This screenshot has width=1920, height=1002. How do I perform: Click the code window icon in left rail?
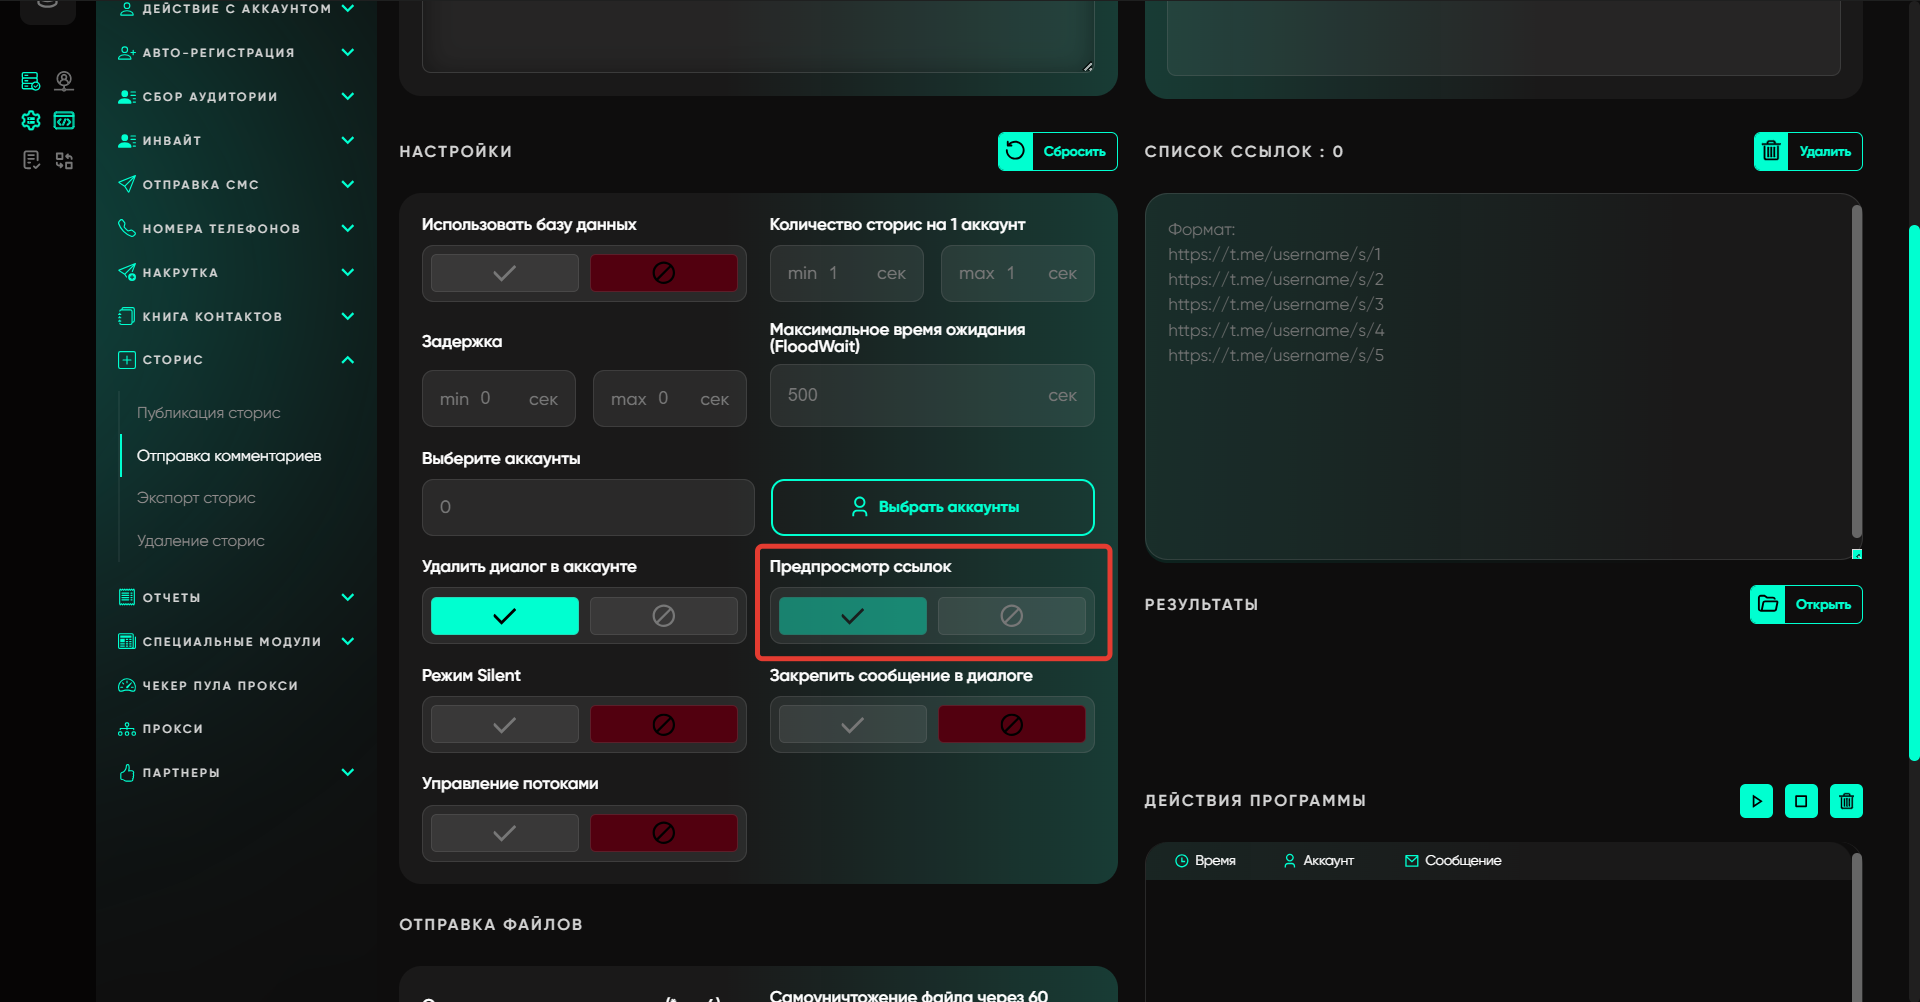[x=64, y=121]
